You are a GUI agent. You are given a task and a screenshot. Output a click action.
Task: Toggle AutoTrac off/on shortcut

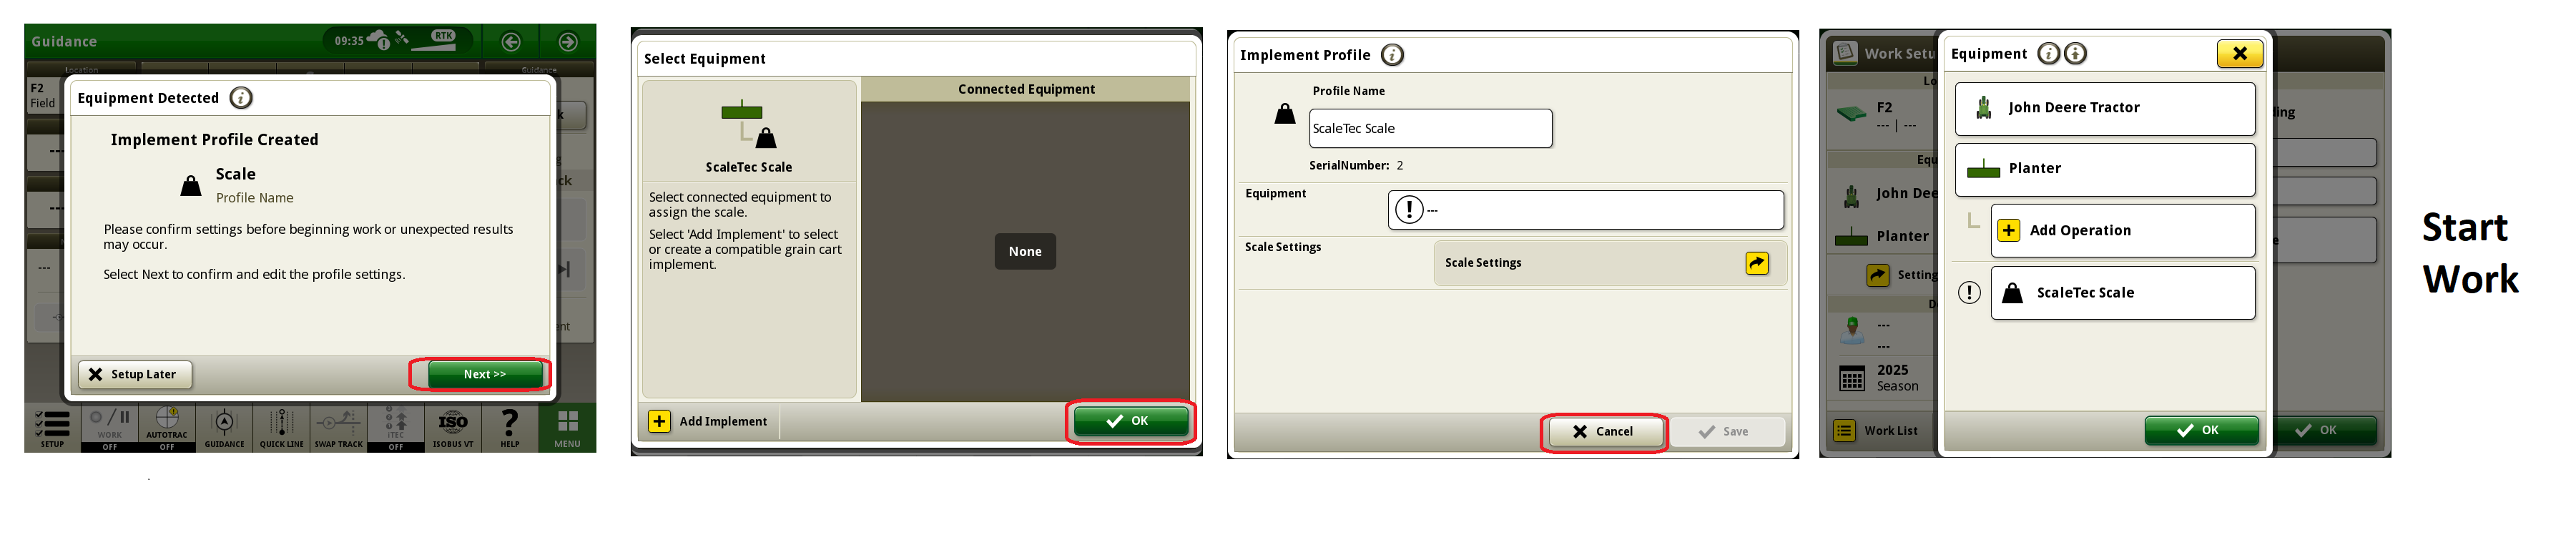(x=167, y=428)
